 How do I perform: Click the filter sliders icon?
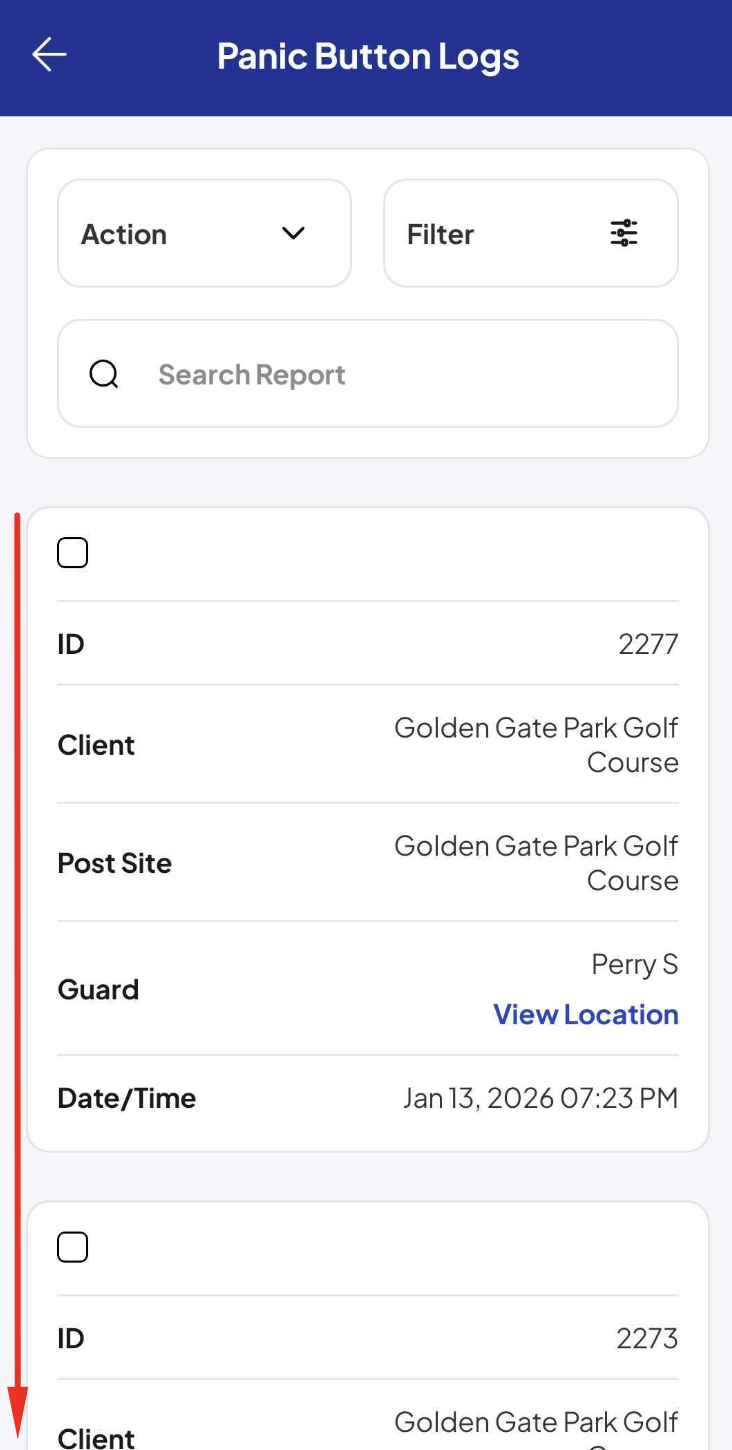(x=624, y=233)
